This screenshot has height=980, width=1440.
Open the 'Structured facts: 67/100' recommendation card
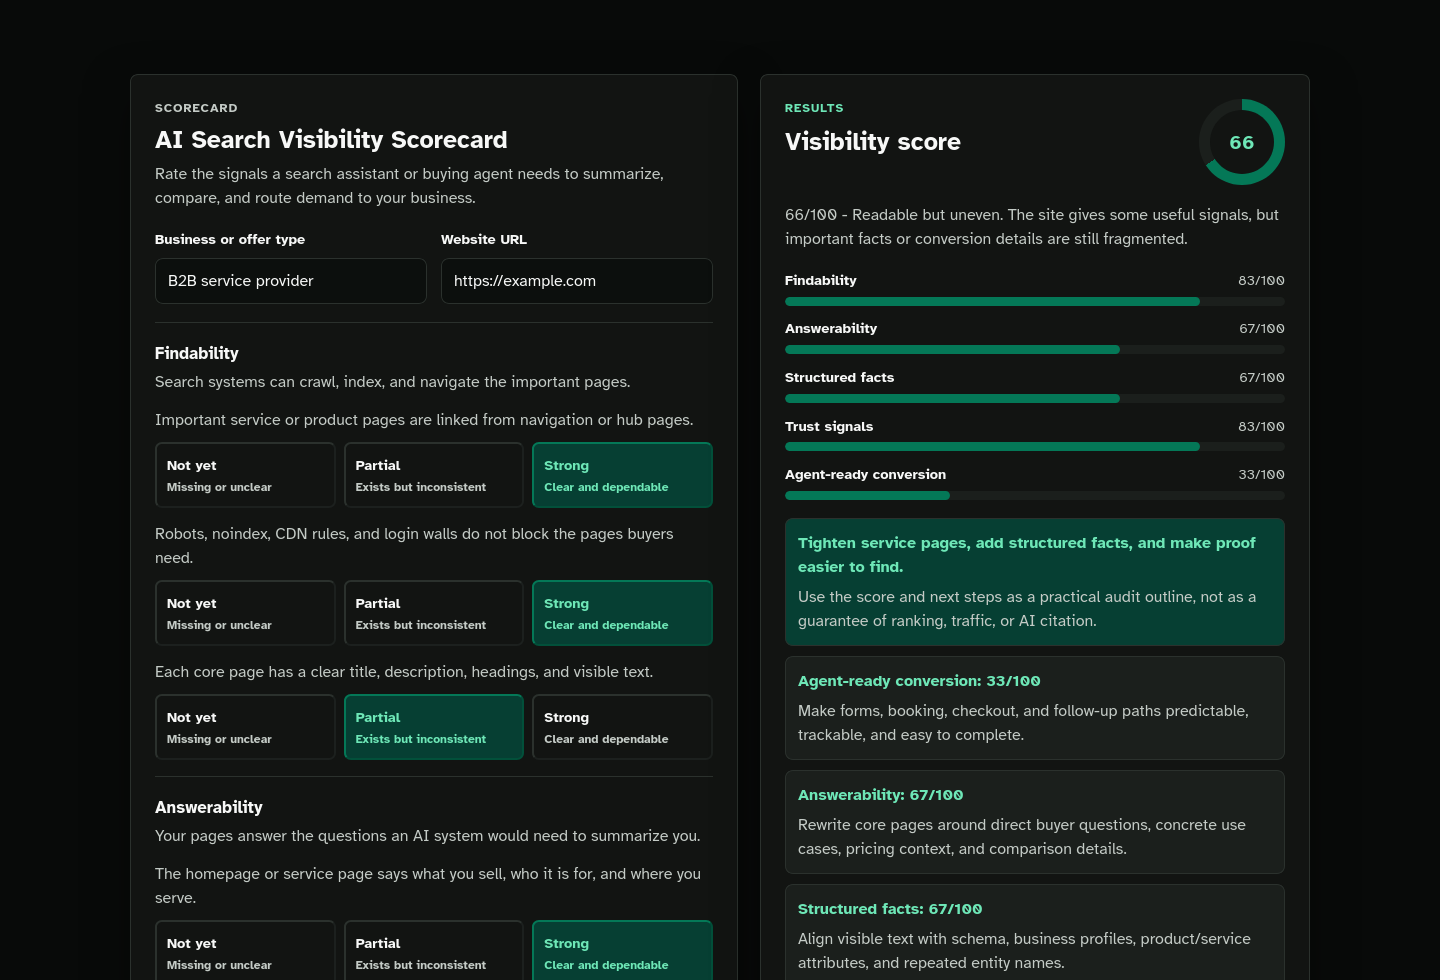(x=1035, y=932)
